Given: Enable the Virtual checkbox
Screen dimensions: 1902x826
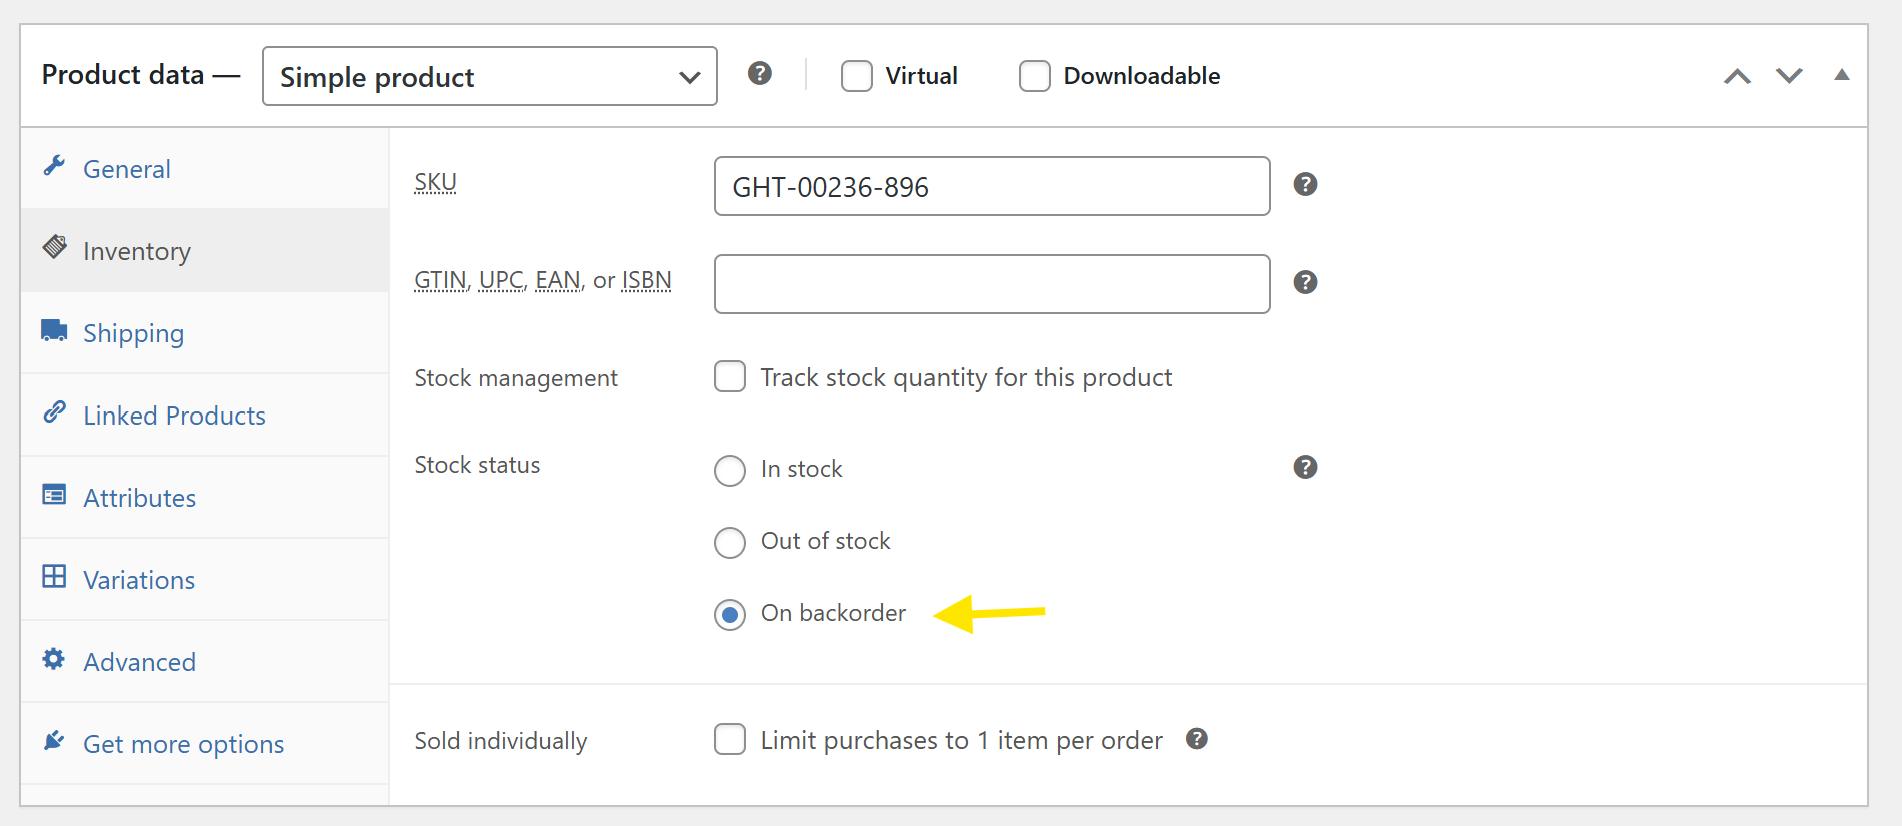Looking at the screenshot, I should [857, 76].
